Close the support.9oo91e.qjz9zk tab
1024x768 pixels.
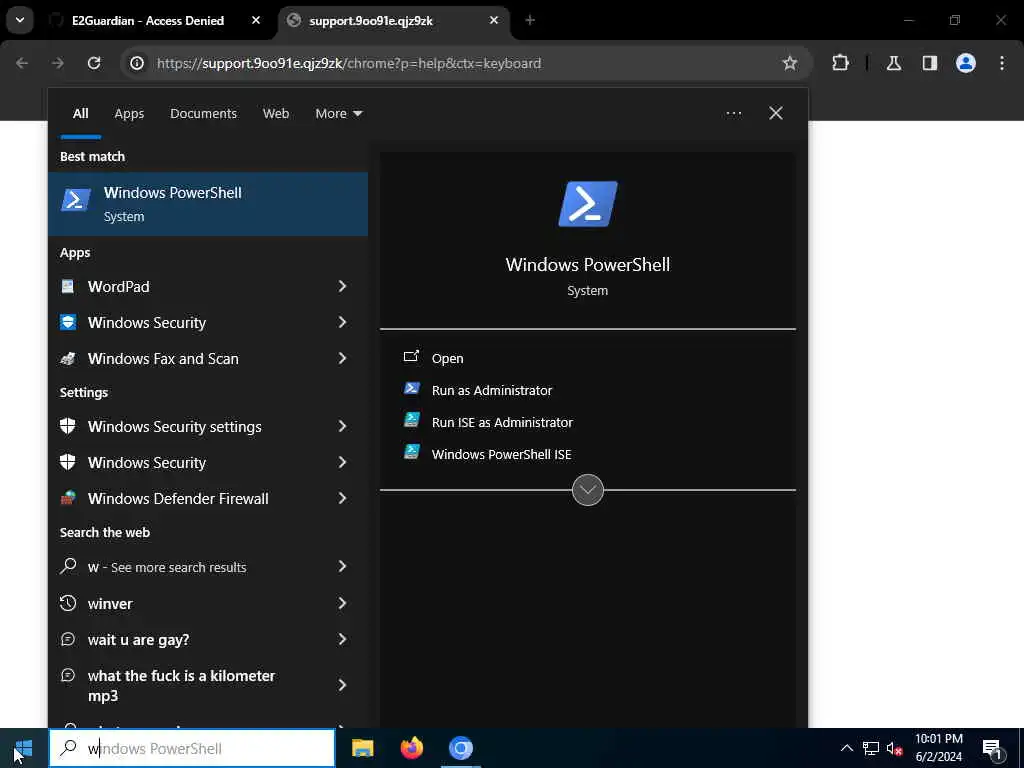point(494,21)
